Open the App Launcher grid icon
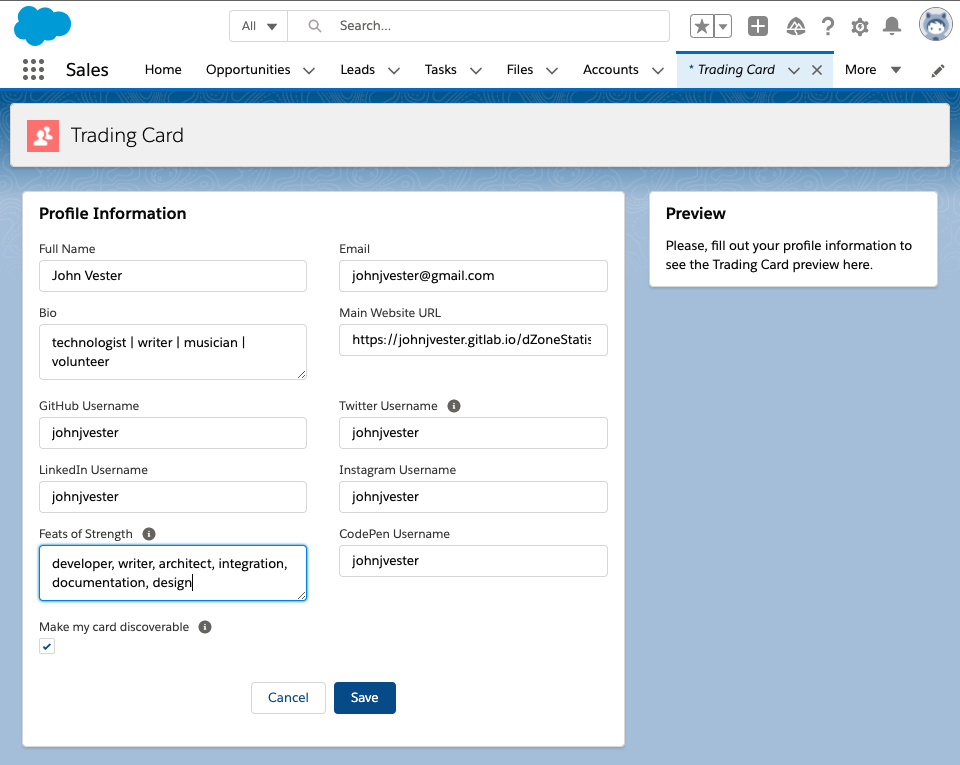Viewport: 960px width, 765px height. point(33,70)
